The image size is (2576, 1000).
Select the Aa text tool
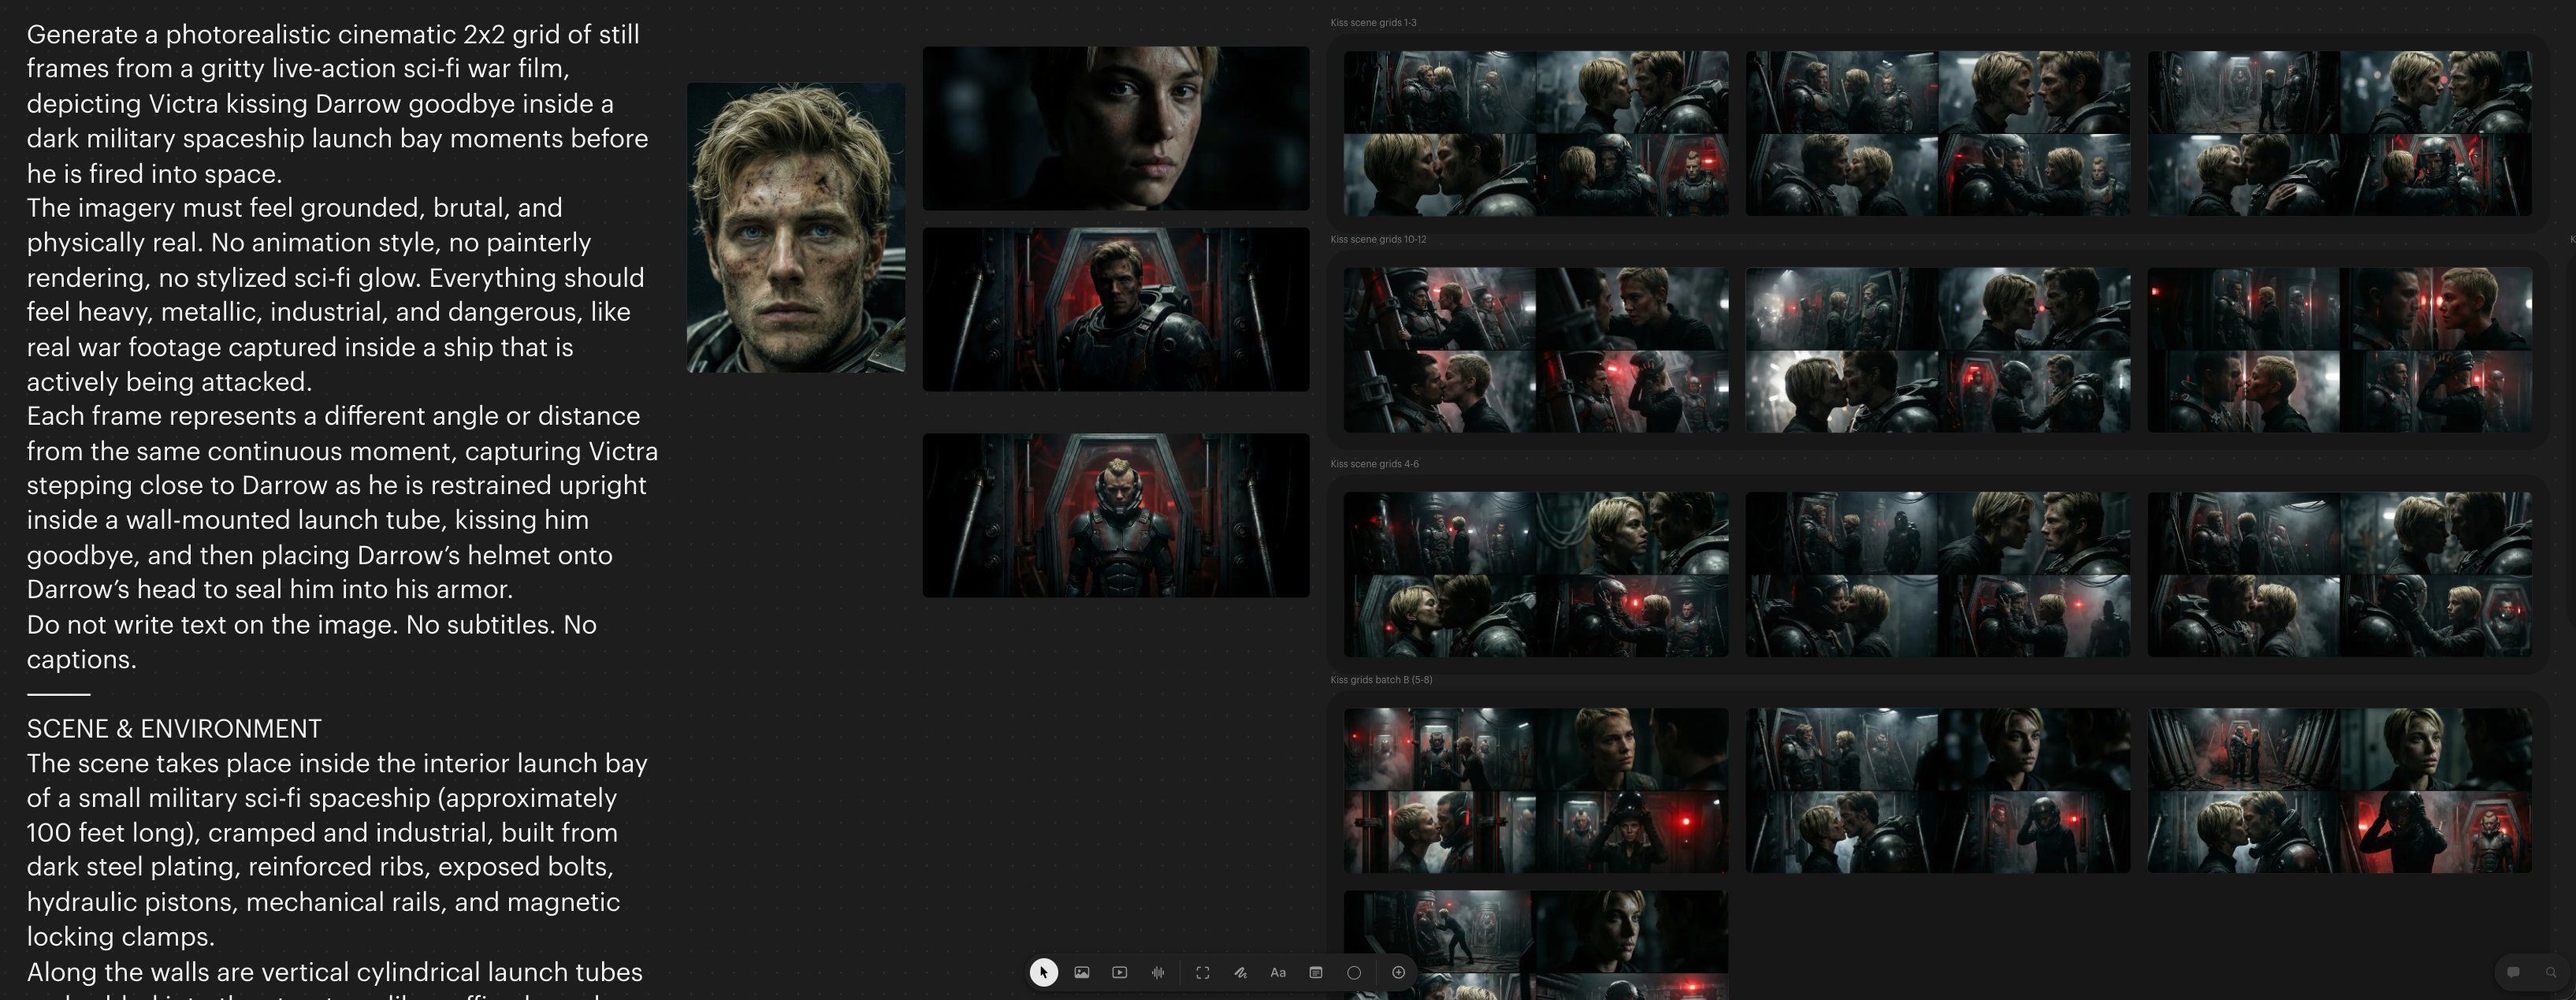coord(1278,972)
